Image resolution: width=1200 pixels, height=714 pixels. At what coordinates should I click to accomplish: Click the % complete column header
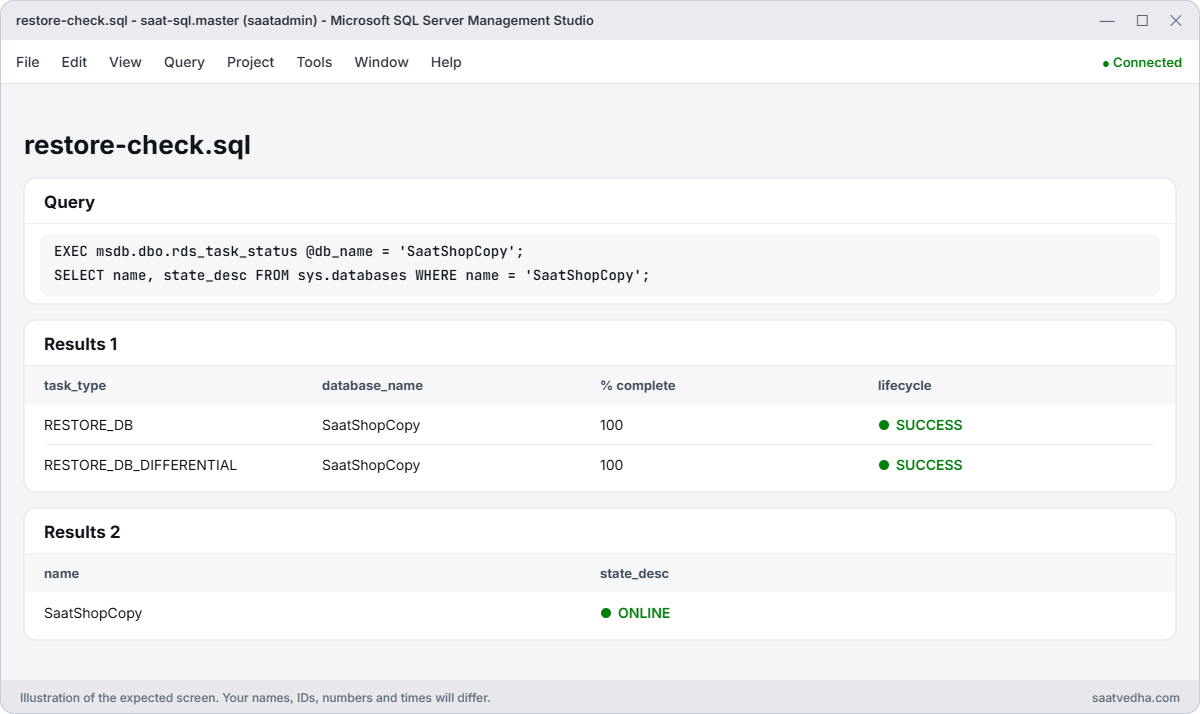[638, 385]
